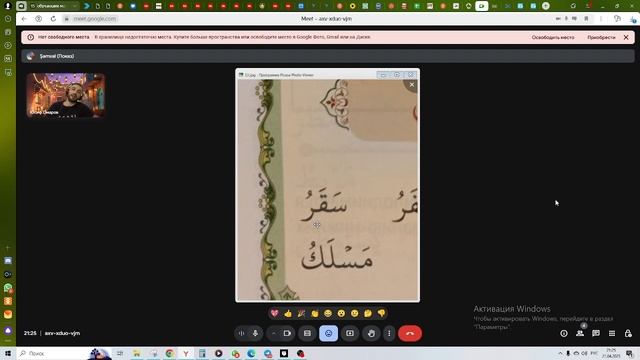Viewport: 640px width, 360px height.
Task: Open meeting details info panel
Action: point(564,333)
